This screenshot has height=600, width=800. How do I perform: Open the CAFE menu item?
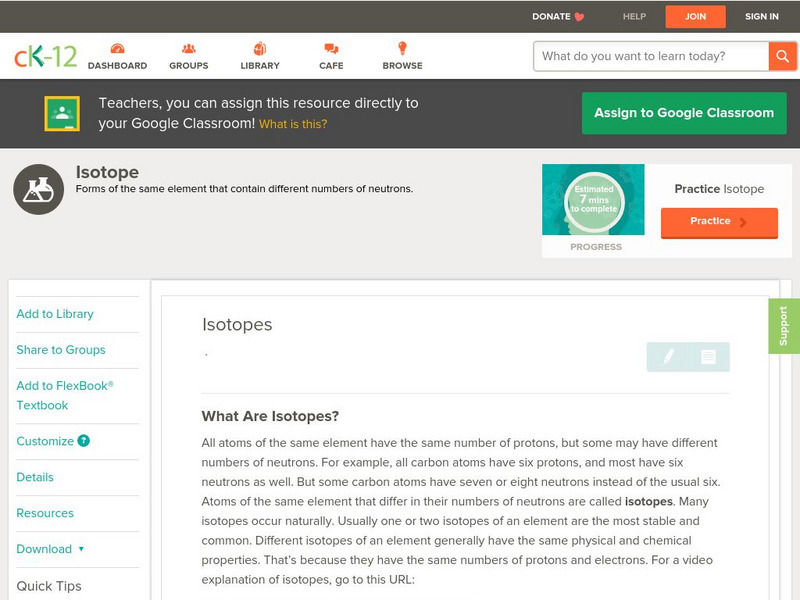pyautogui.click(x=331, y=65)
